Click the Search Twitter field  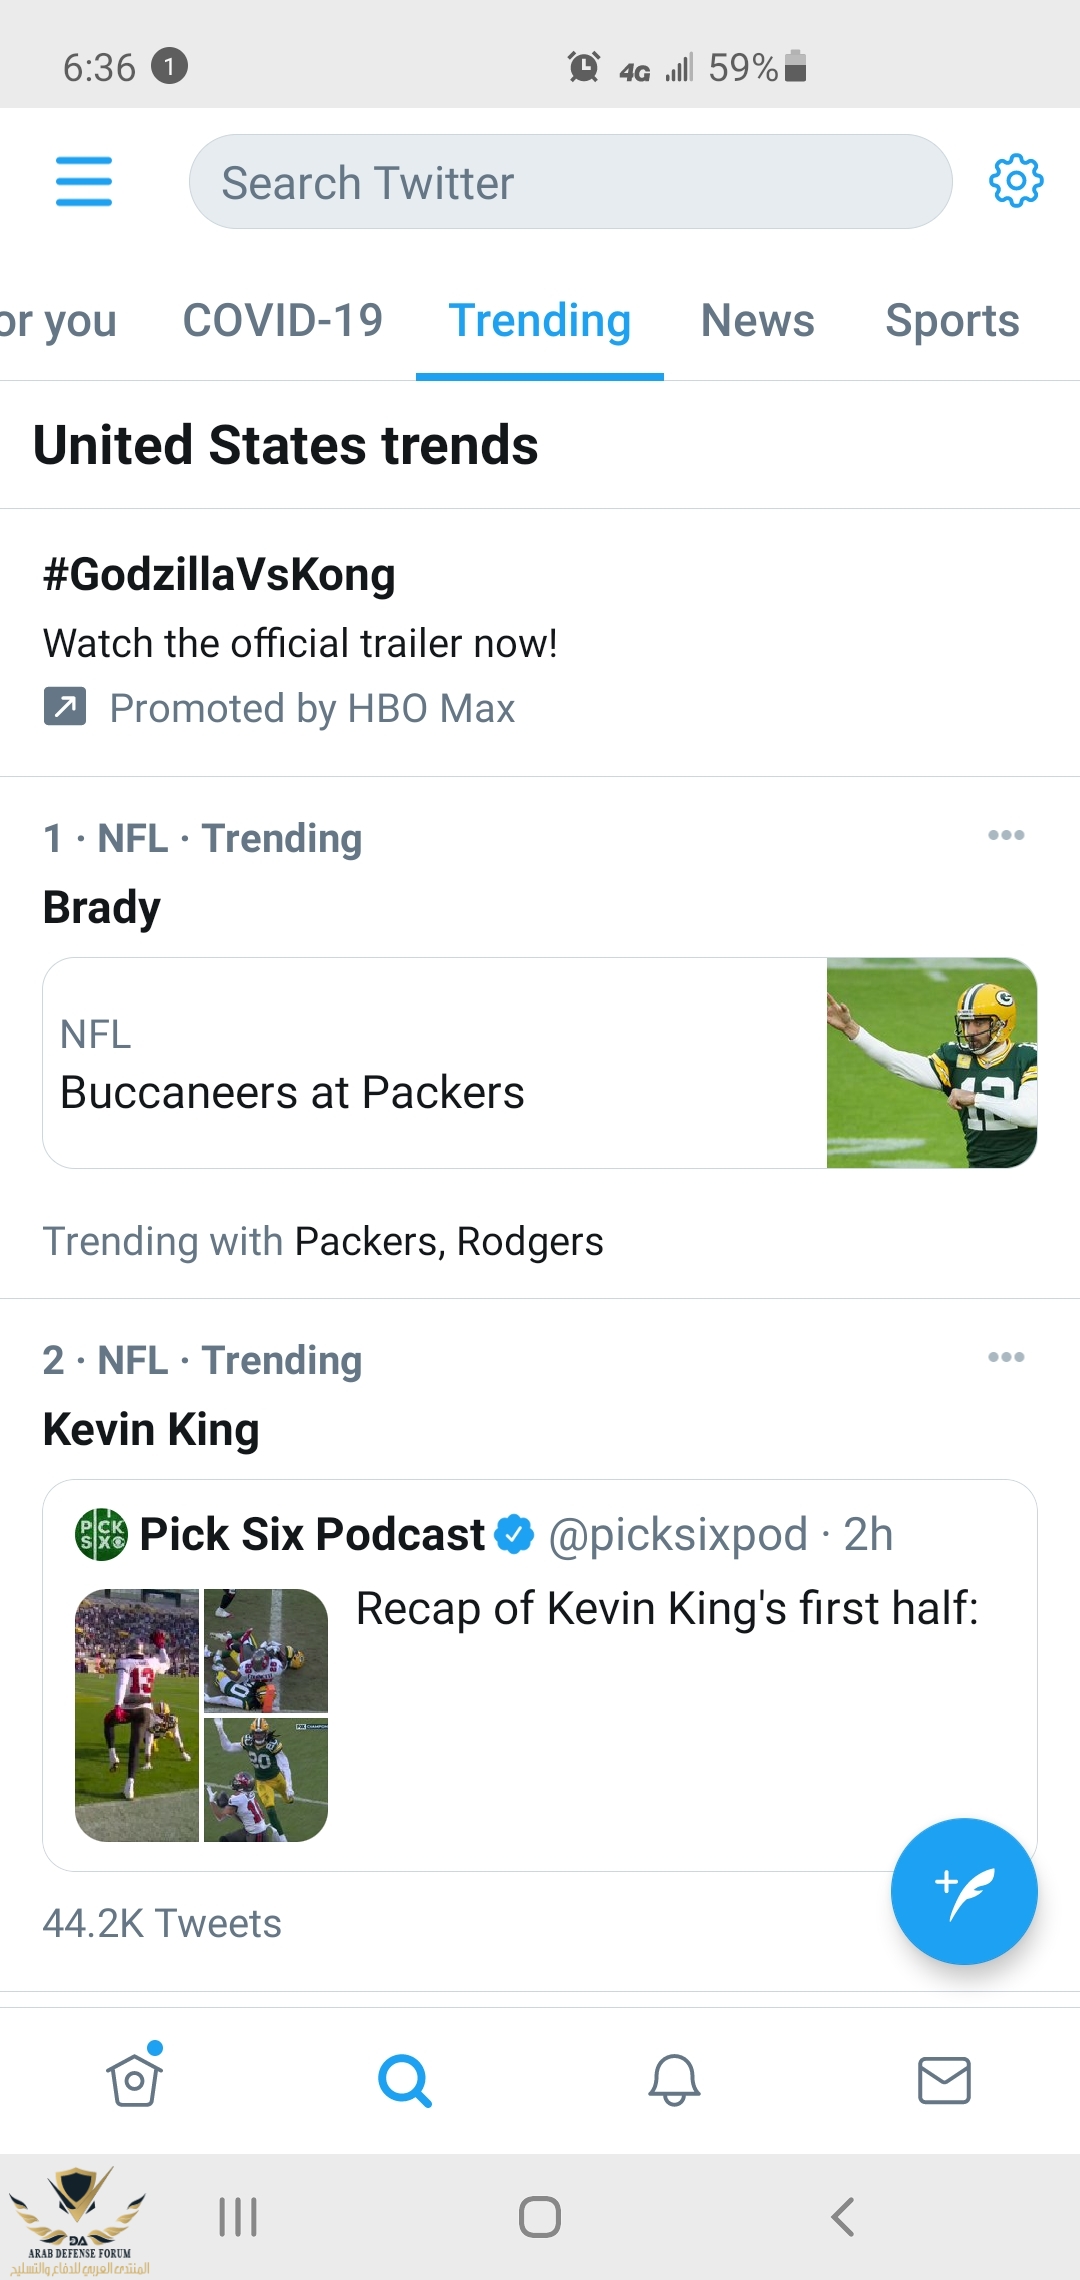coord(570,182)
